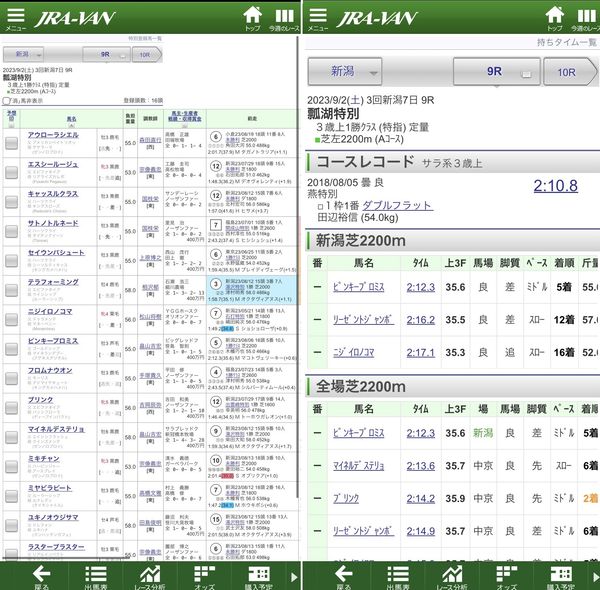Open highlighted previous race cell of テラフォーミング
Image resolution: width=600 pixels, height=590 pixels.
click(x=251, y=290)
